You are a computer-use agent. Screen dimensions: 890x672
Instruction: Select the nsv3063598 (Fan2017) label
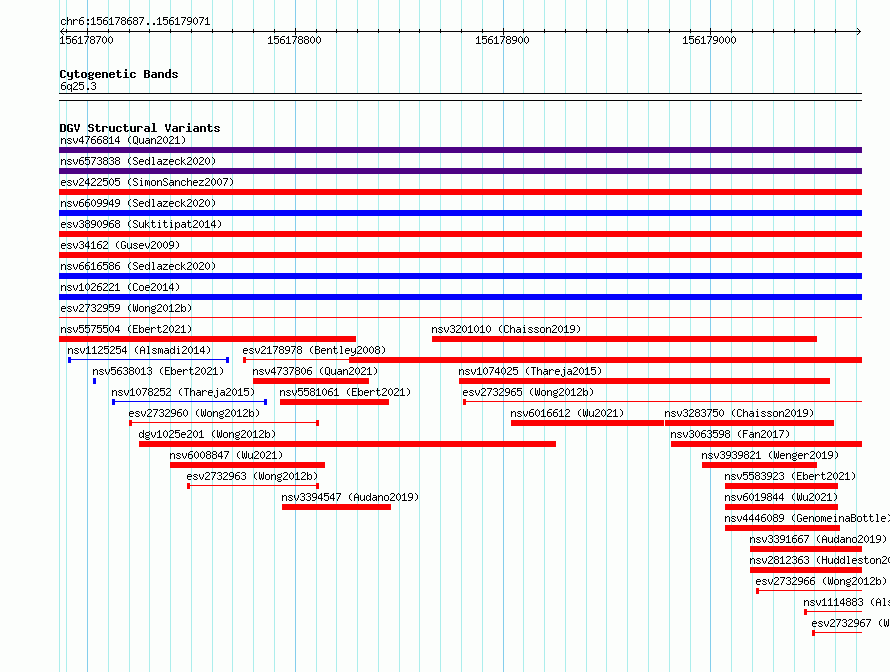tap(730, 434)
